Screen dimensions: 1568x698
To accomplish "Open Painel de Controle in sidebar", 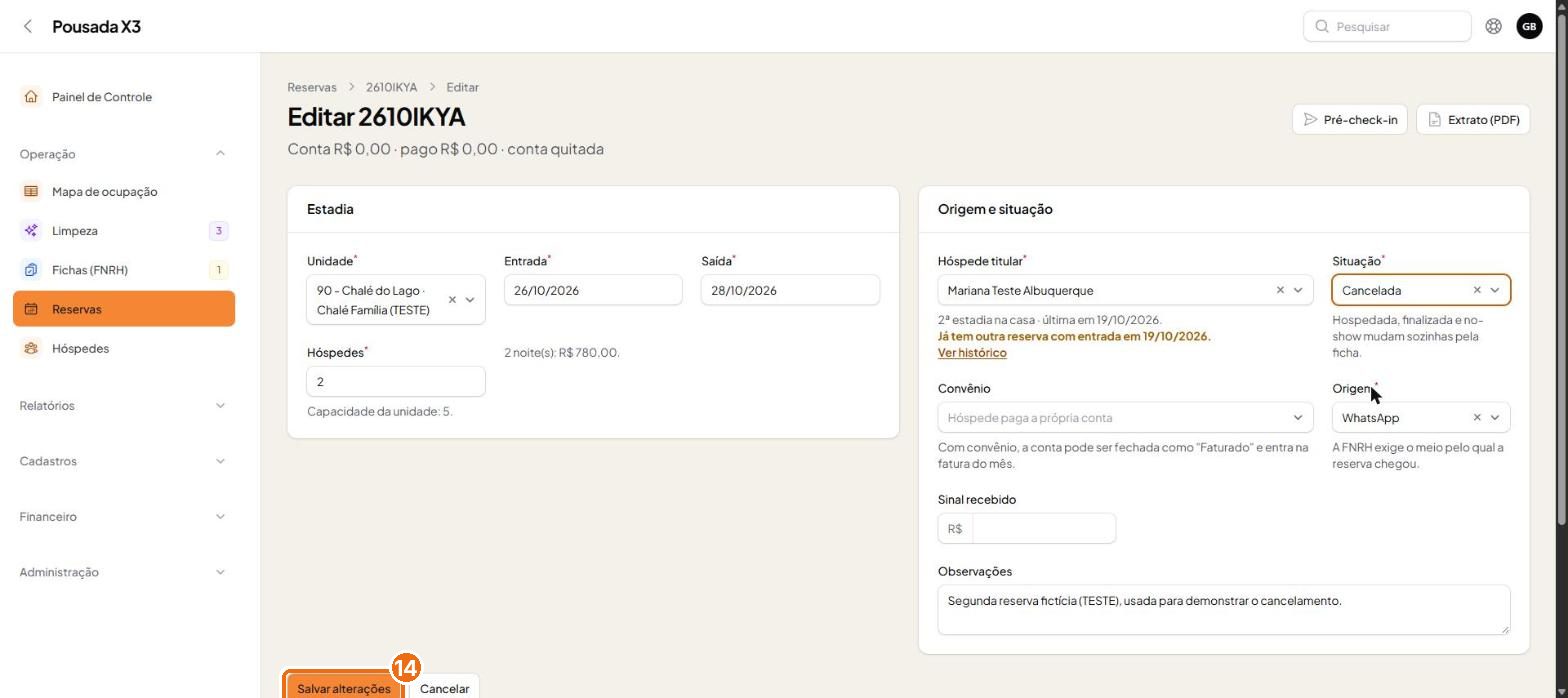I will coord(124,97).
